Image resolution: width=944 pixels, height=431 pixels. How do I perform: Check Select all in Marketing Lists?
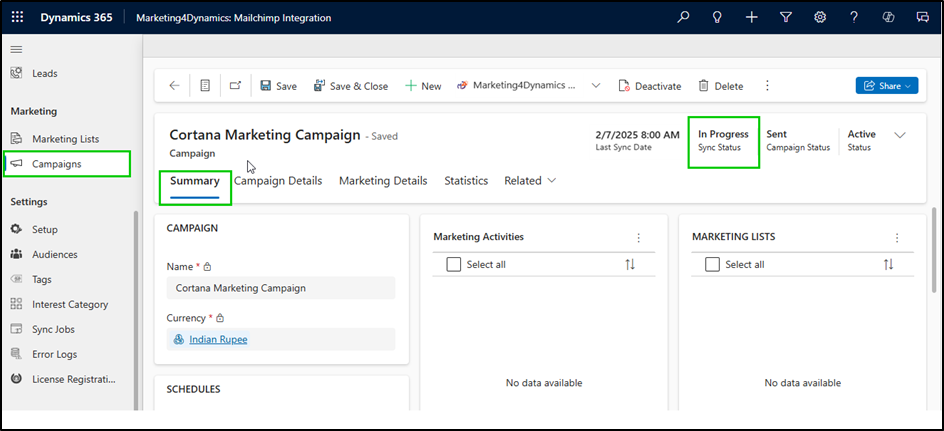[x=713, y=264]
